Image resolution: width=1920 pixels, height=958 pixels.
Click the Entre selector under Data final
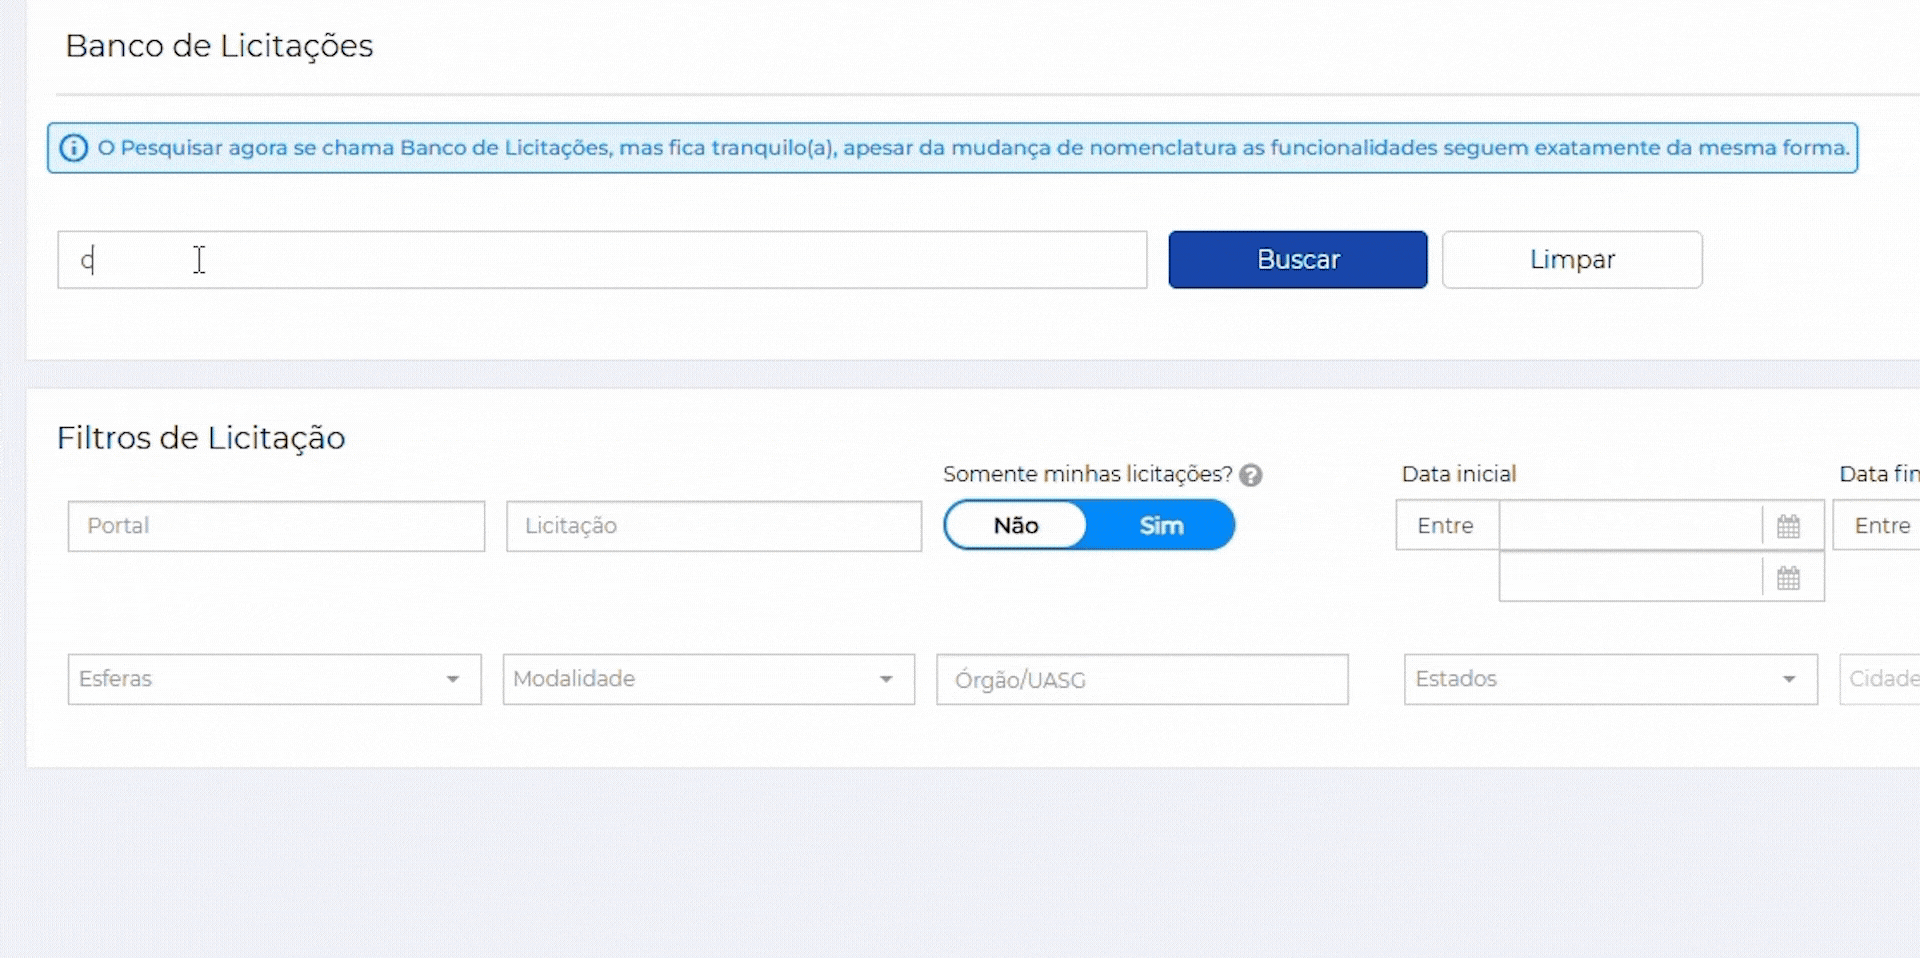point(1880,526)
